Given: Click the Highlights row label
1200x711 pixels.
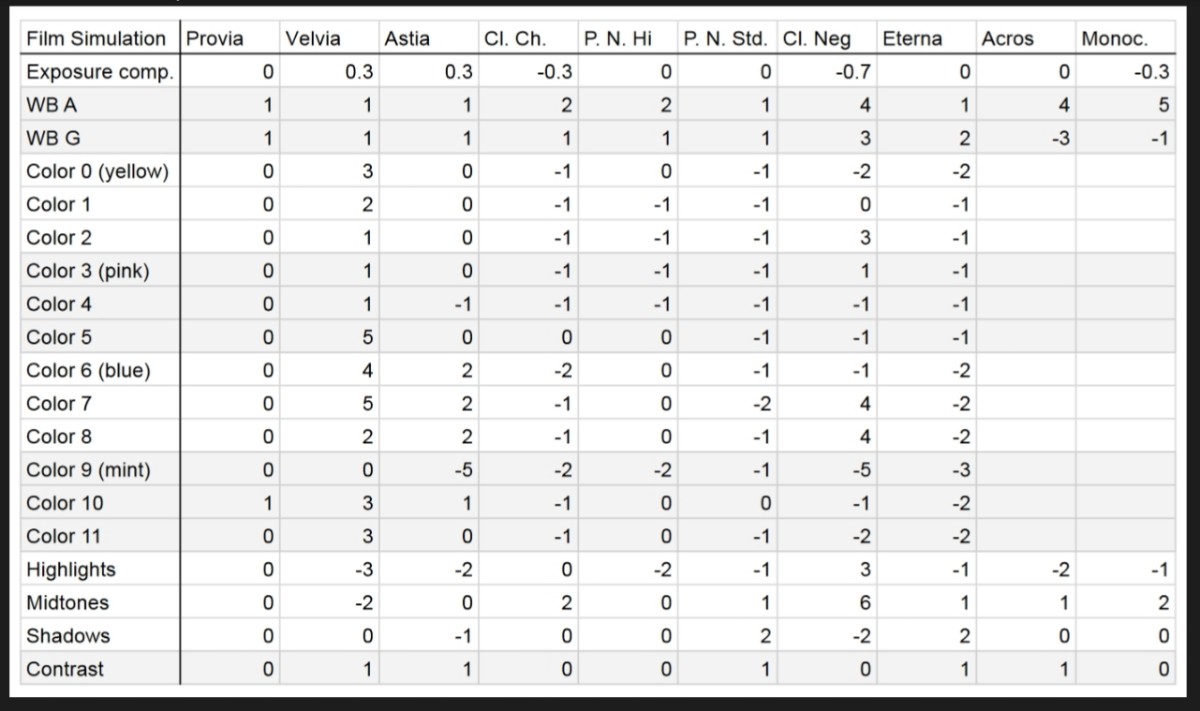Looking at the screenshot, I should tap(71, 569).
